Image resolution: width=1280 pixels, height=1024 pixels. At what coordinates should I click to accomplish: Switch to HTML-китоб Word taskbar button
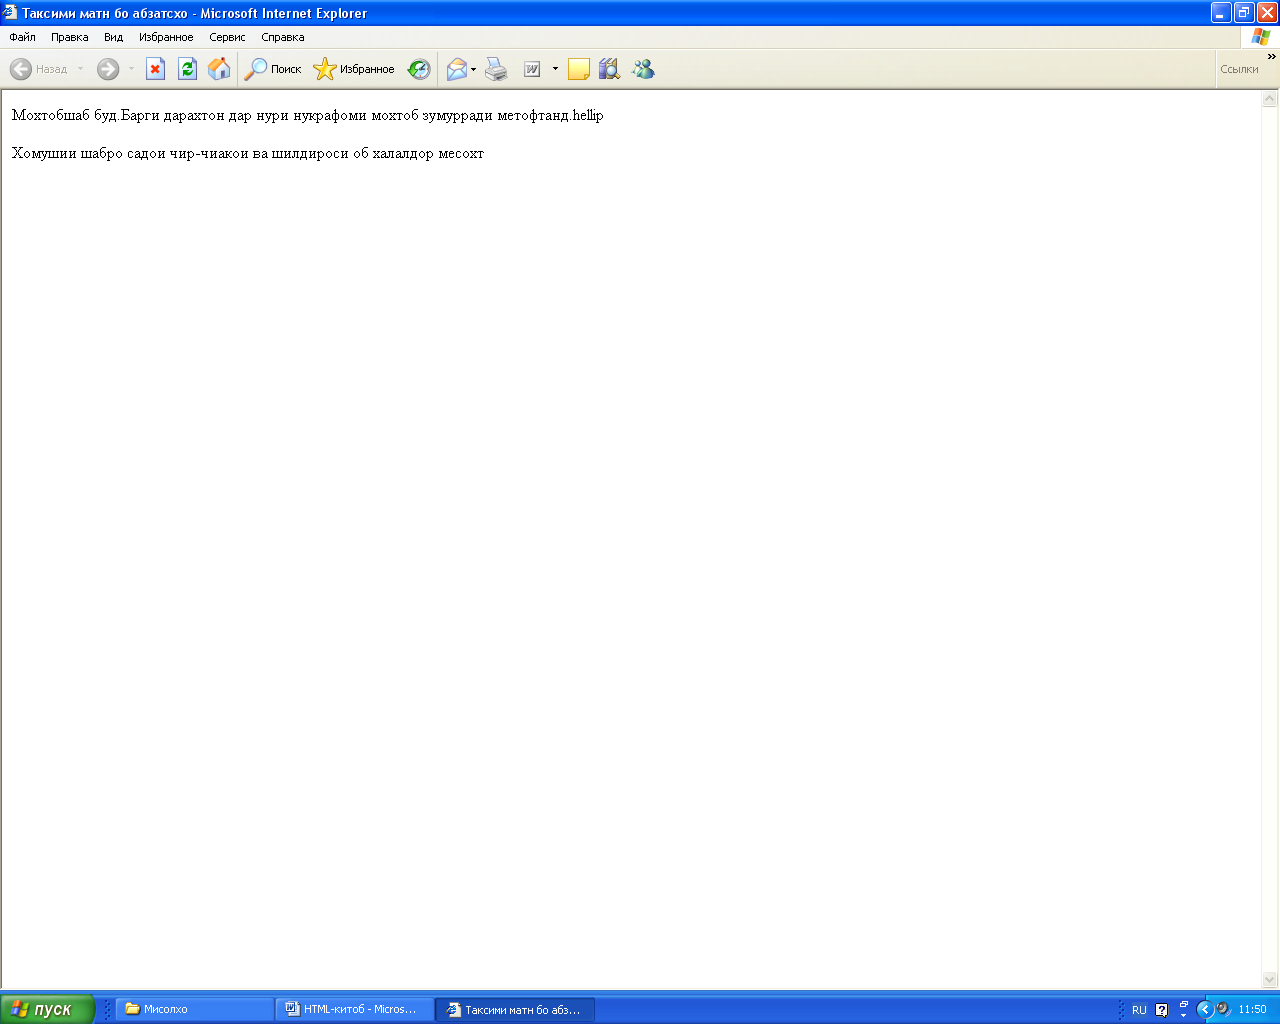pyautogui.click(x=355, y=1009)
